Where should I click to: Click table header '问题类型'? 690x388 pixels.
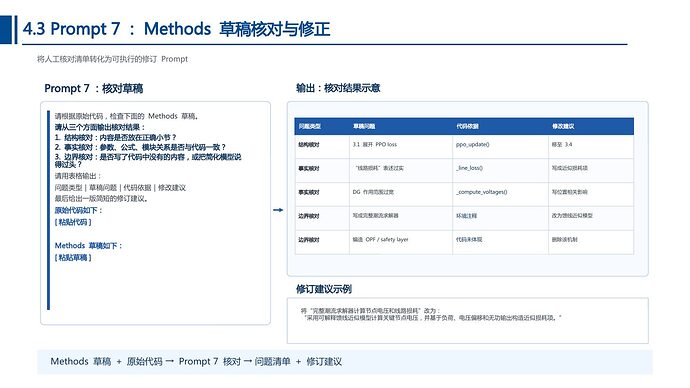coord(310,126)
